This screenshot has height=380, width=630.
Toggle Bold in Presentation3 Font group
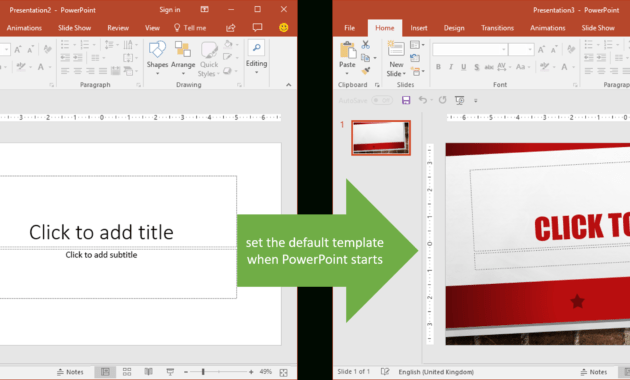(438, 67)
